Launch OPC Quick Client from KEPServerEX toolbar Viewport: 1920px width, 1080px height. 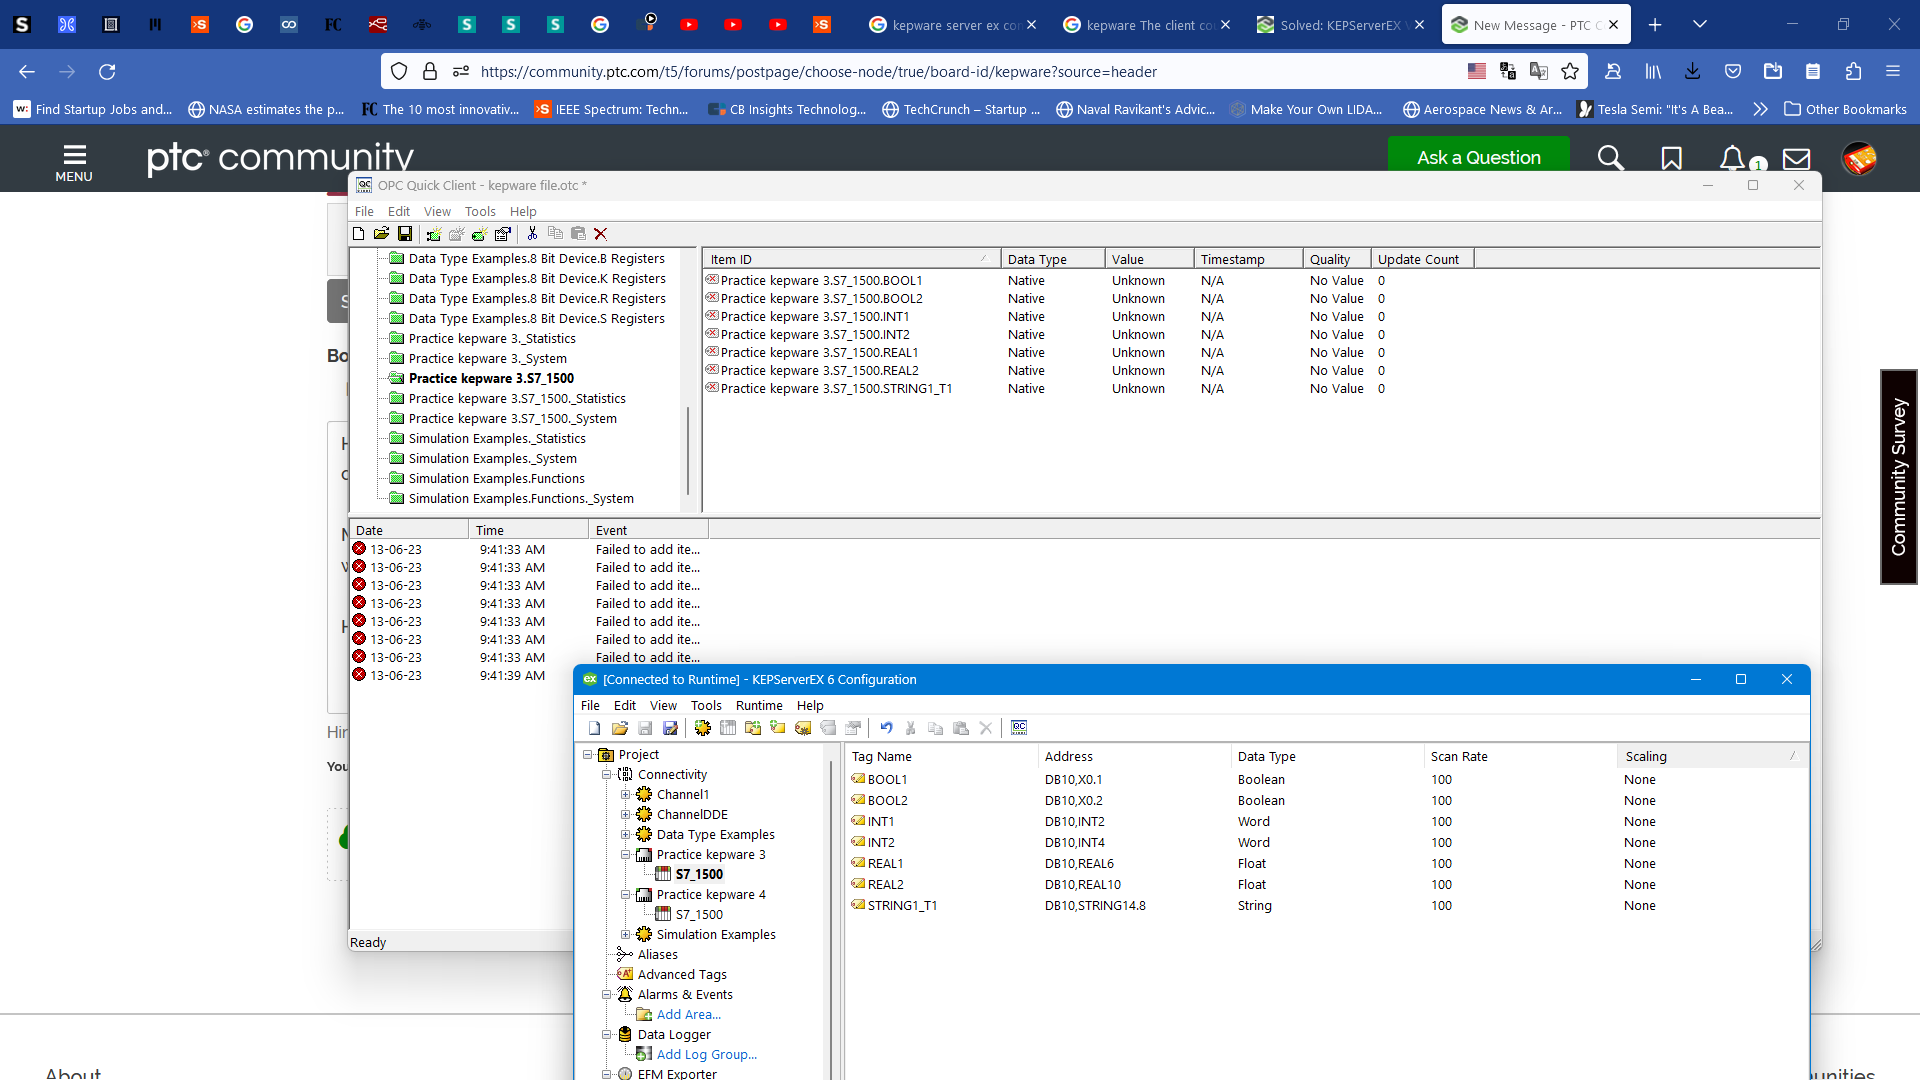pyautogui.click(x=1018, y=727)
